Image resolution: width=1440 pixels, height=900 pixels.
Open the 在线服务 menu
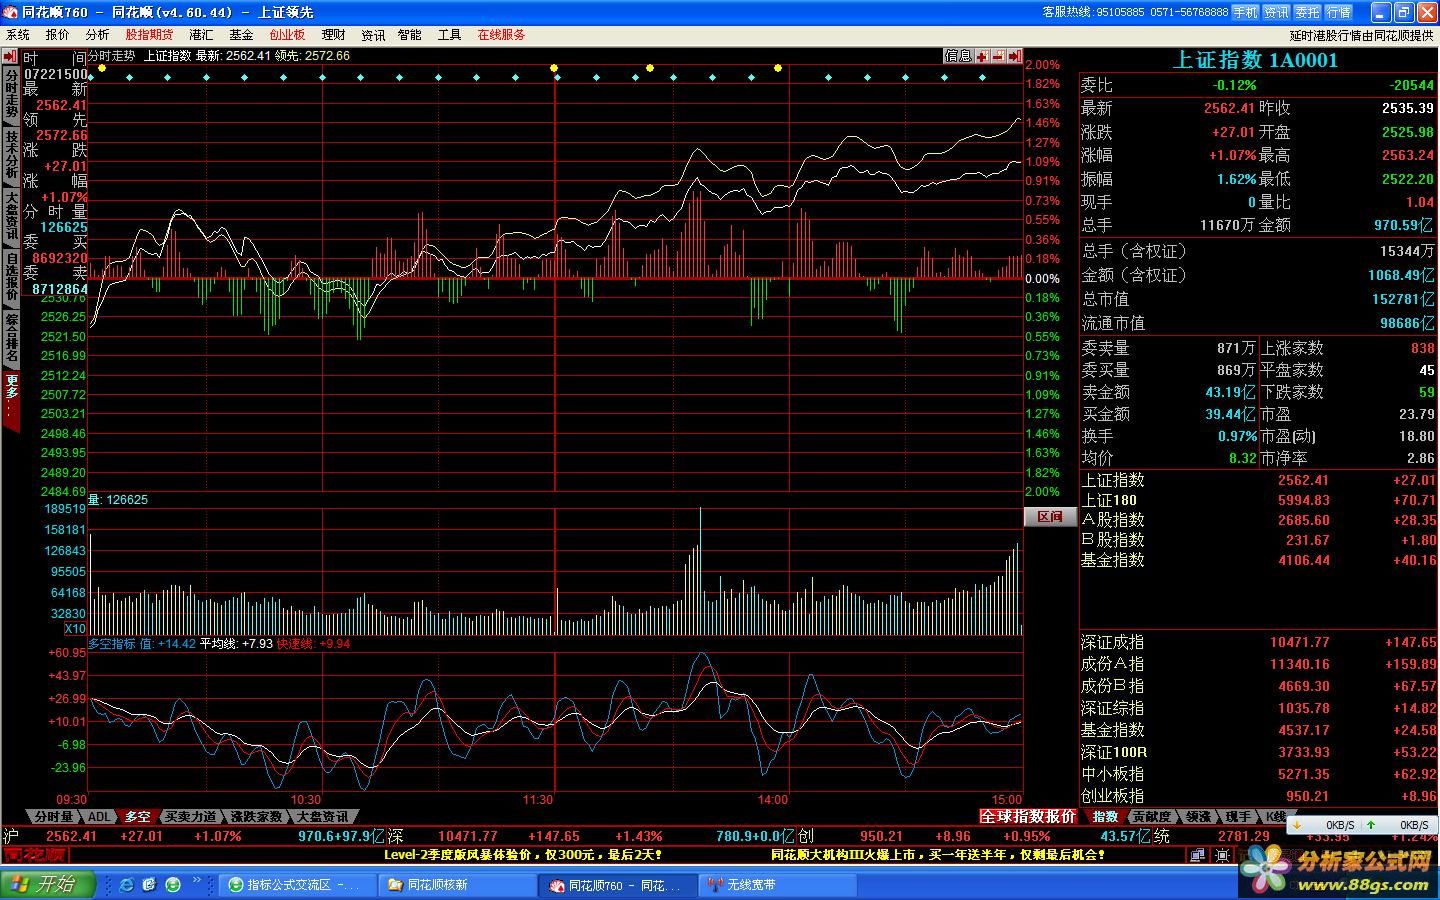501,35
